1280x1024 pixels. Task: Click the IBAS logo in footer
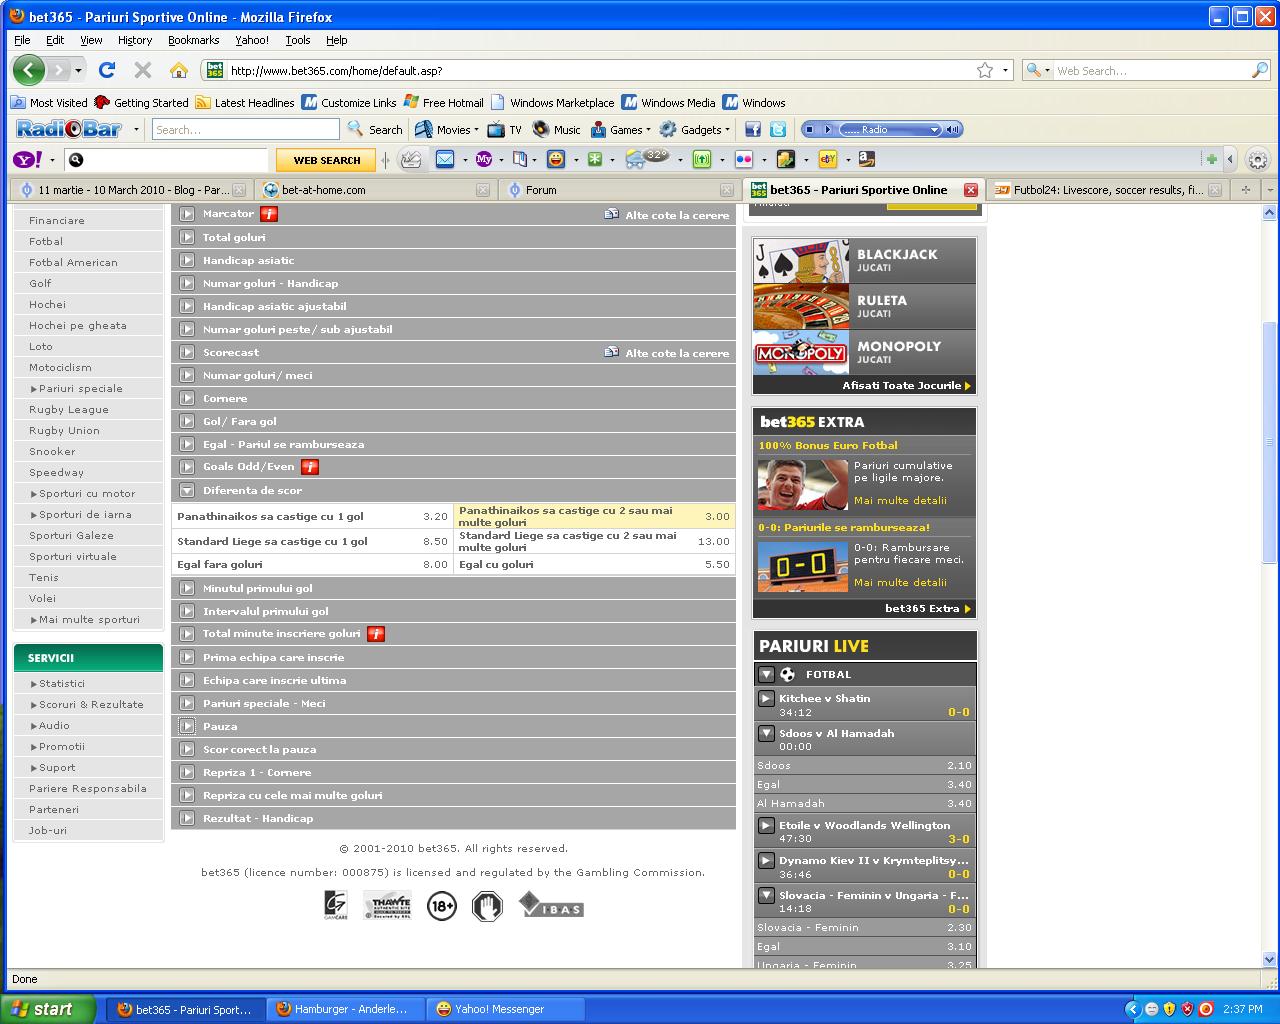(551, 905)
